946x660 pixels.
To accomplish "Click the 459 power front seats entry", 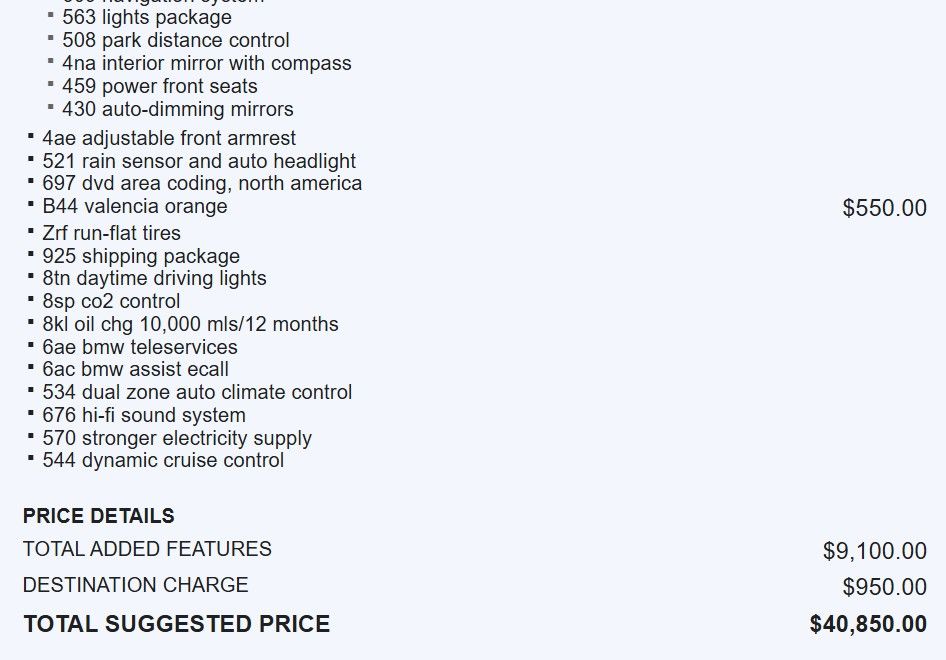I will pyautogui.click(x=159, y=86).
